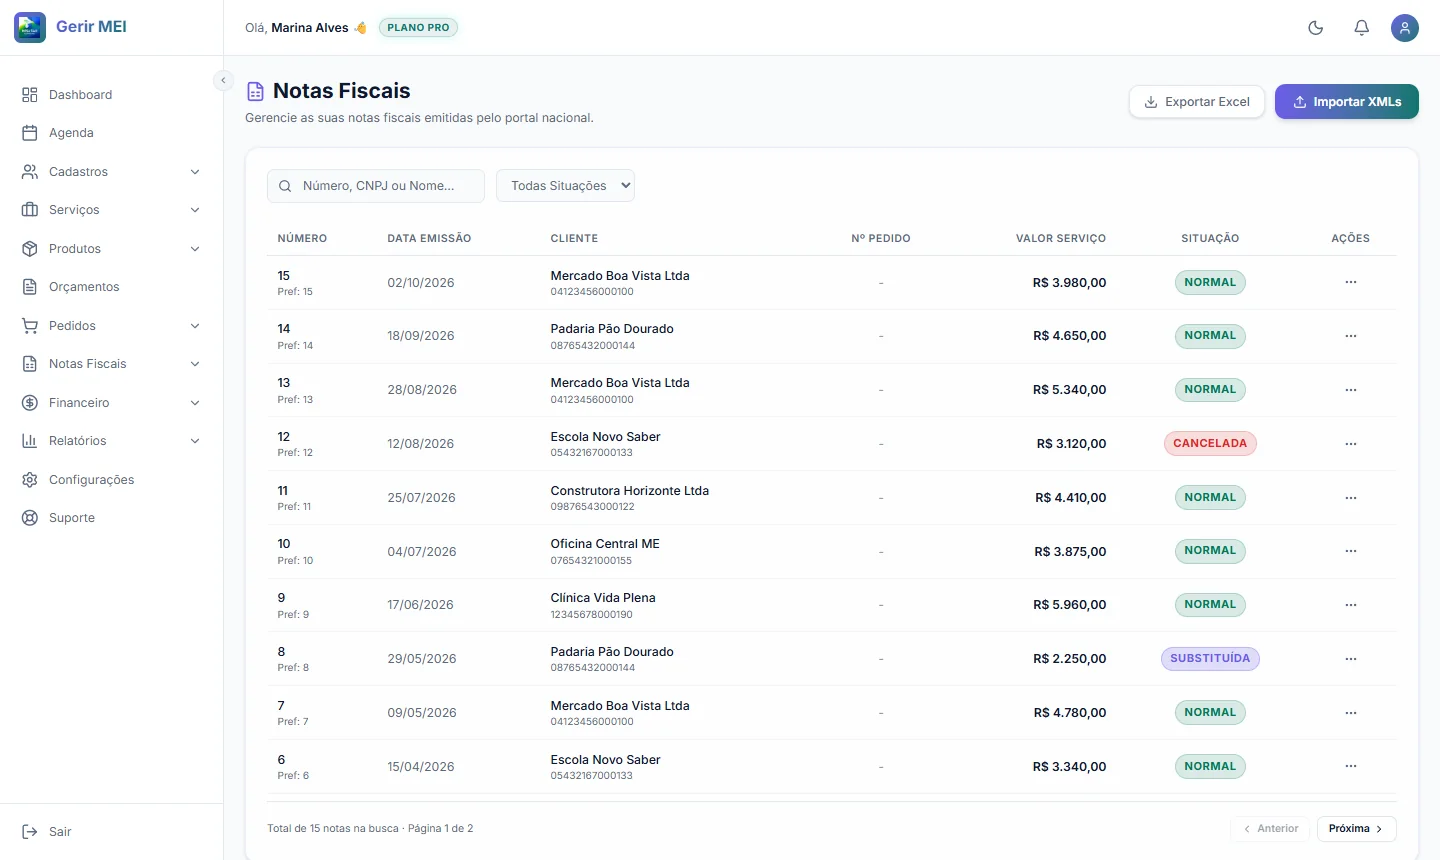Viewport: 1440px width, 860px height.
Task: Click the Gerir MEI logo icon
Action: pos(30,27)
